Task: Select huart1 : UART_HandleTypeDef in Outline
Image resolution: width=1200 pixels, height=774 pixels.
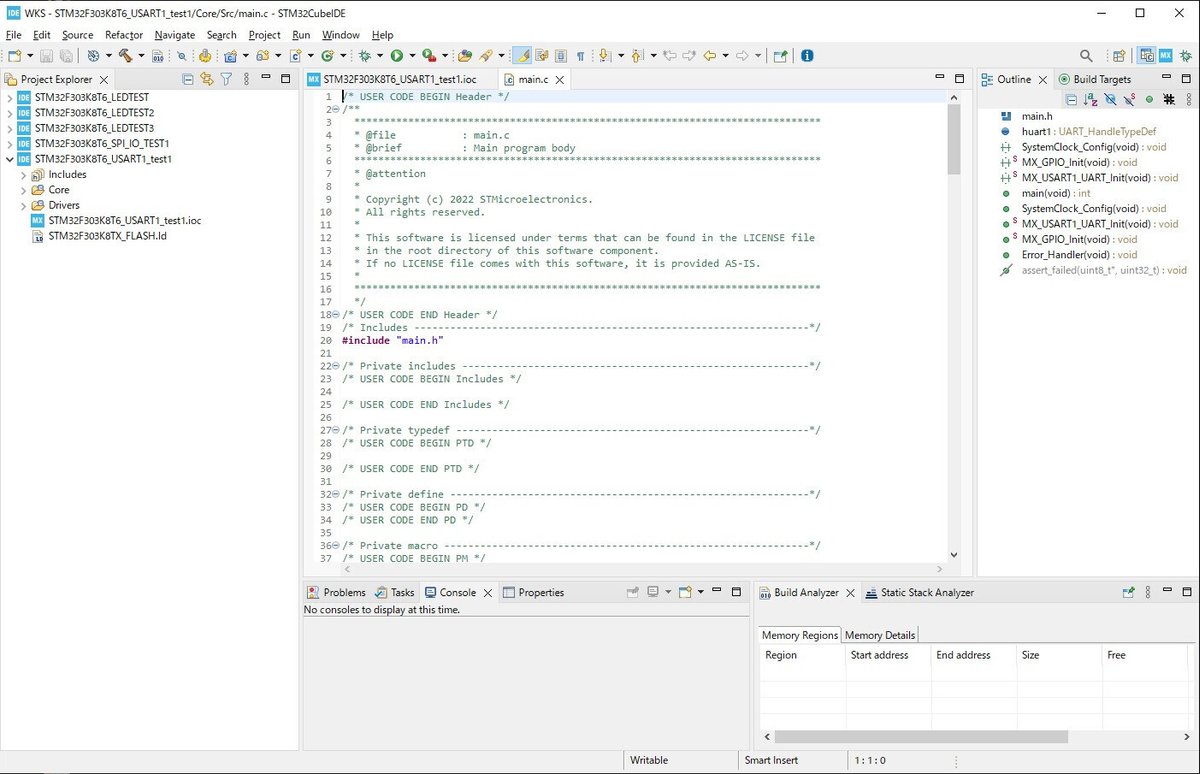Action: click(x=1088, y=131)
